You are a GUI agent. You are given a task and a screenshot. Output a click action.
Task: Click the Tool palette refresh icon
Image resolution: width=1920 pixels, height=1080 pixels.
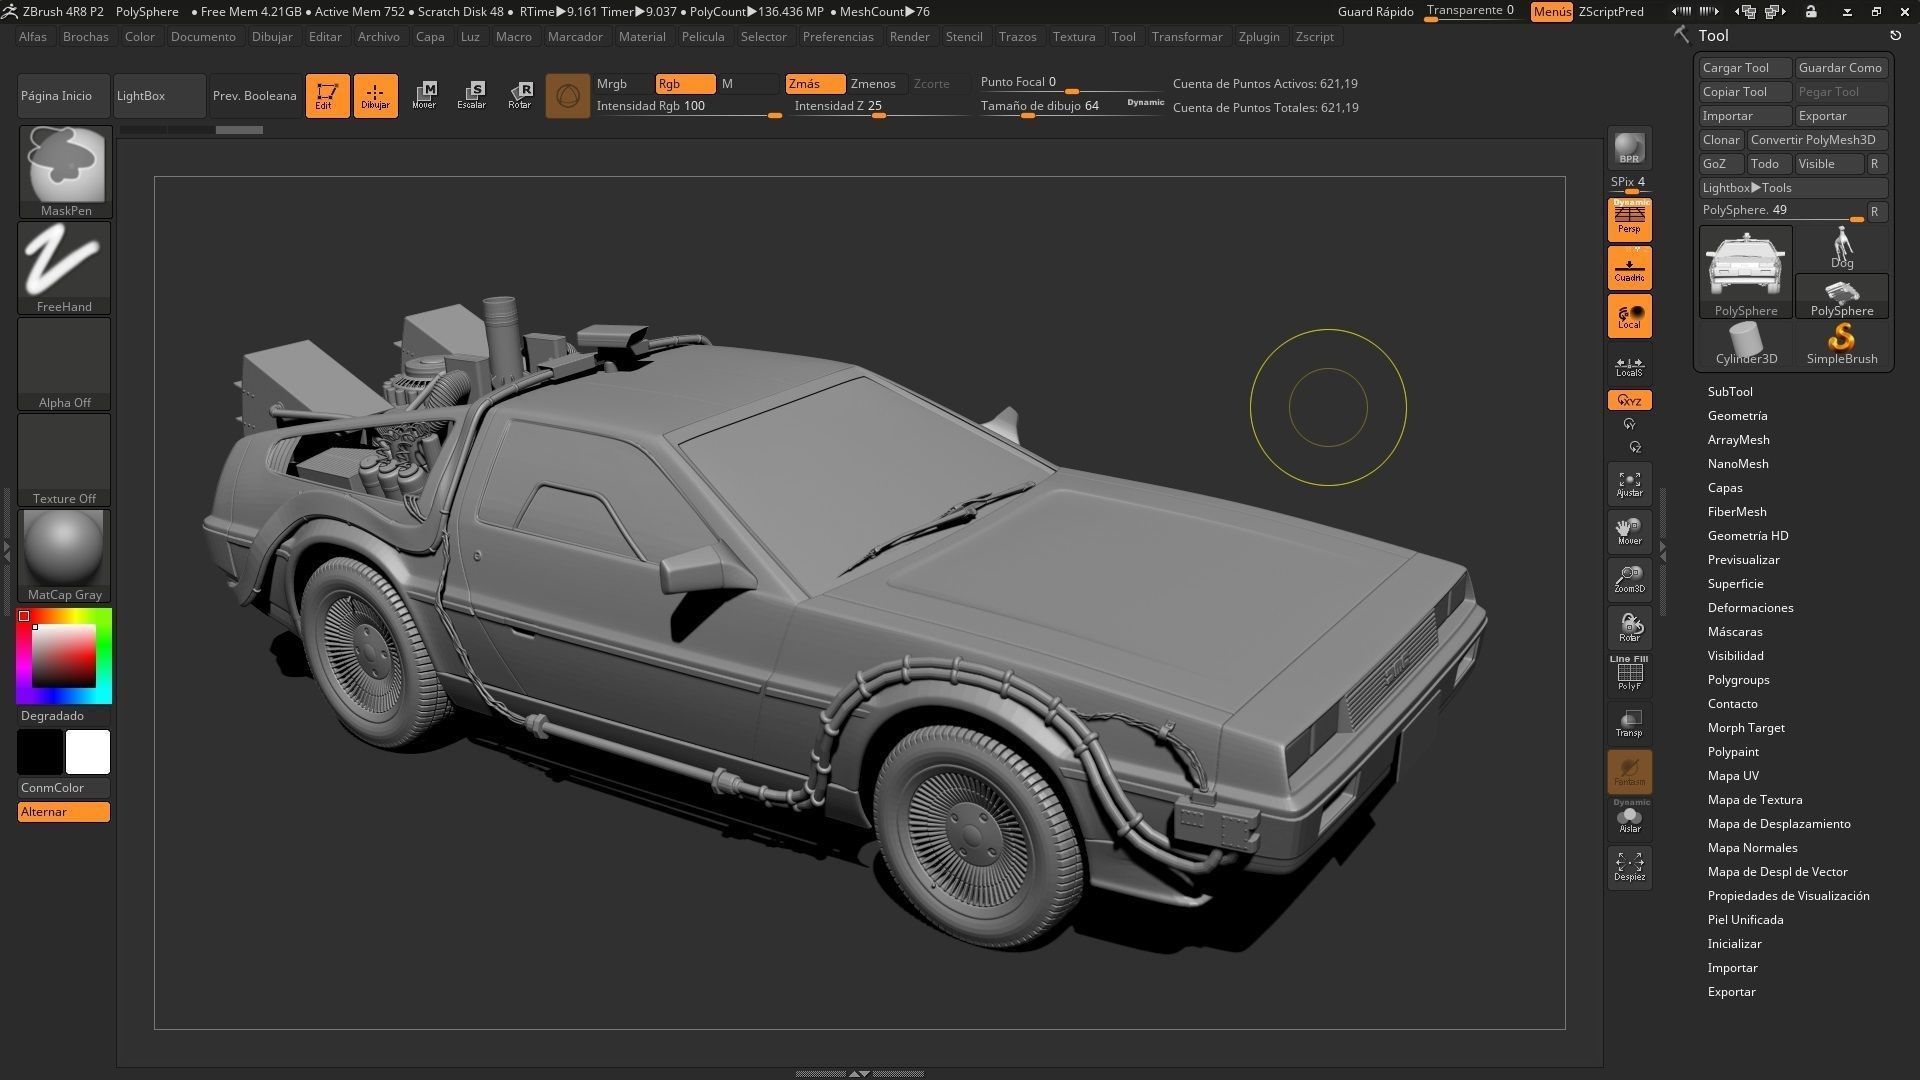[x=1895, y=35]
